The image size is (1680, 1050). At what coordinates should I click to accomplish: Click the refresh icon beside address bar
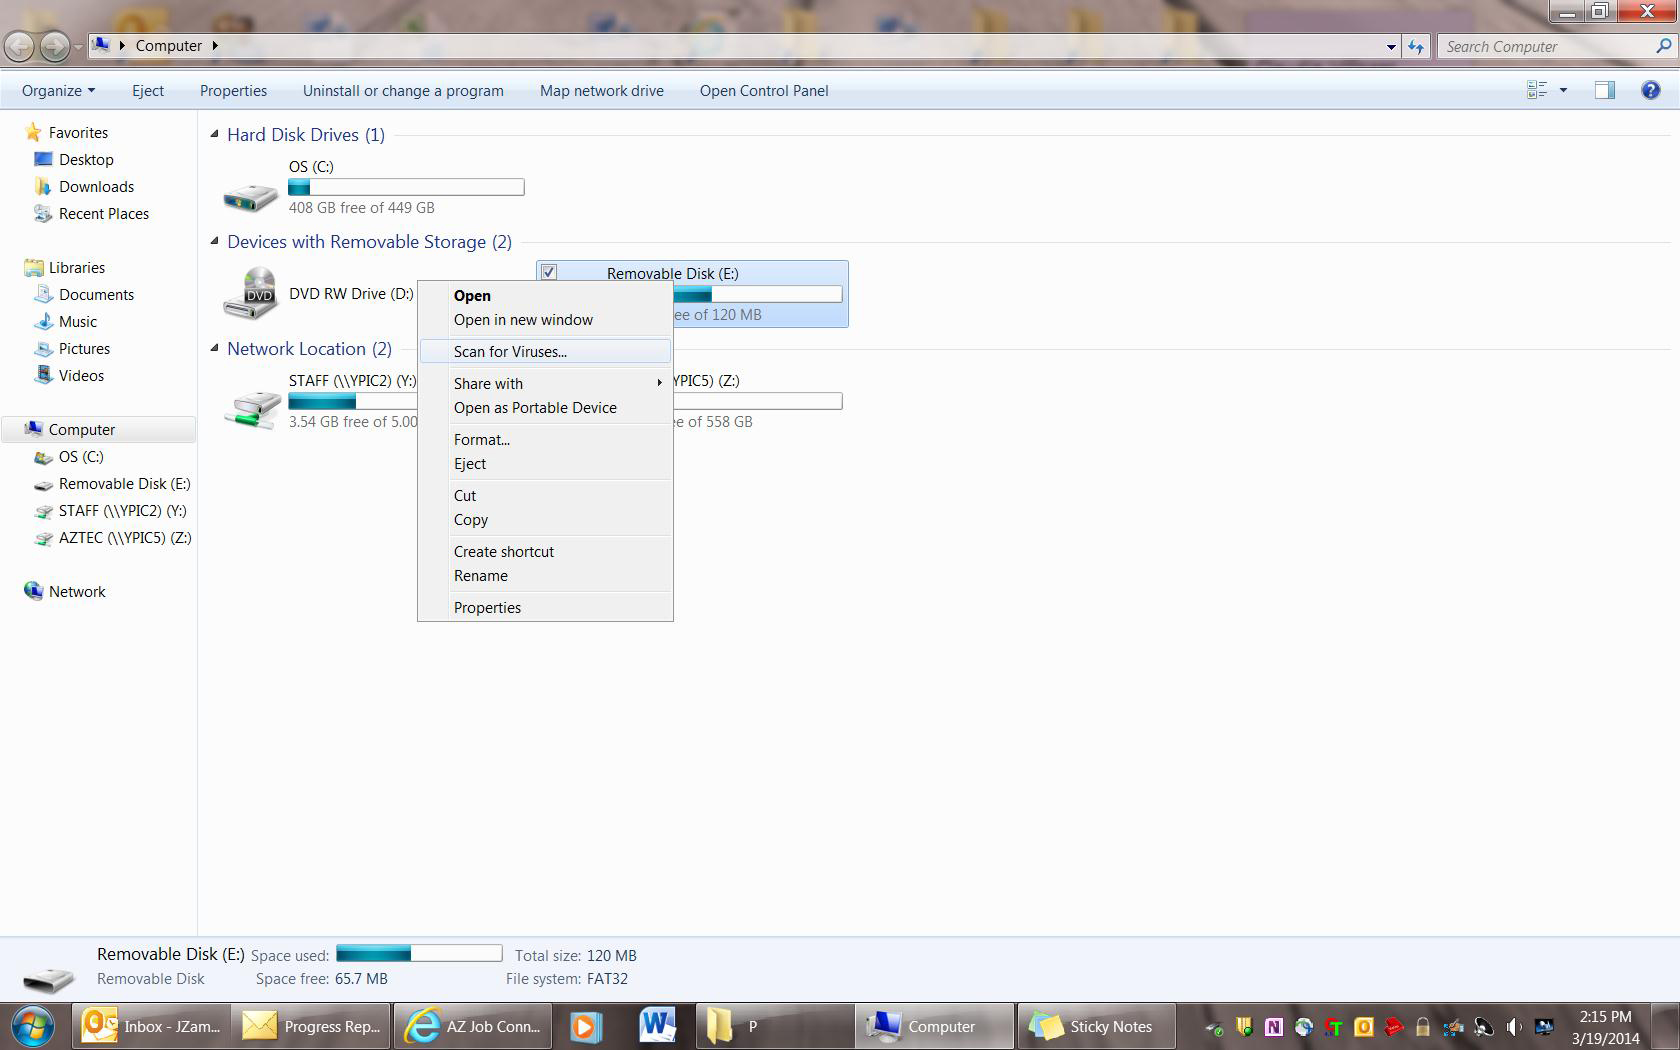pyautogui.click(x=1416, y=46)
